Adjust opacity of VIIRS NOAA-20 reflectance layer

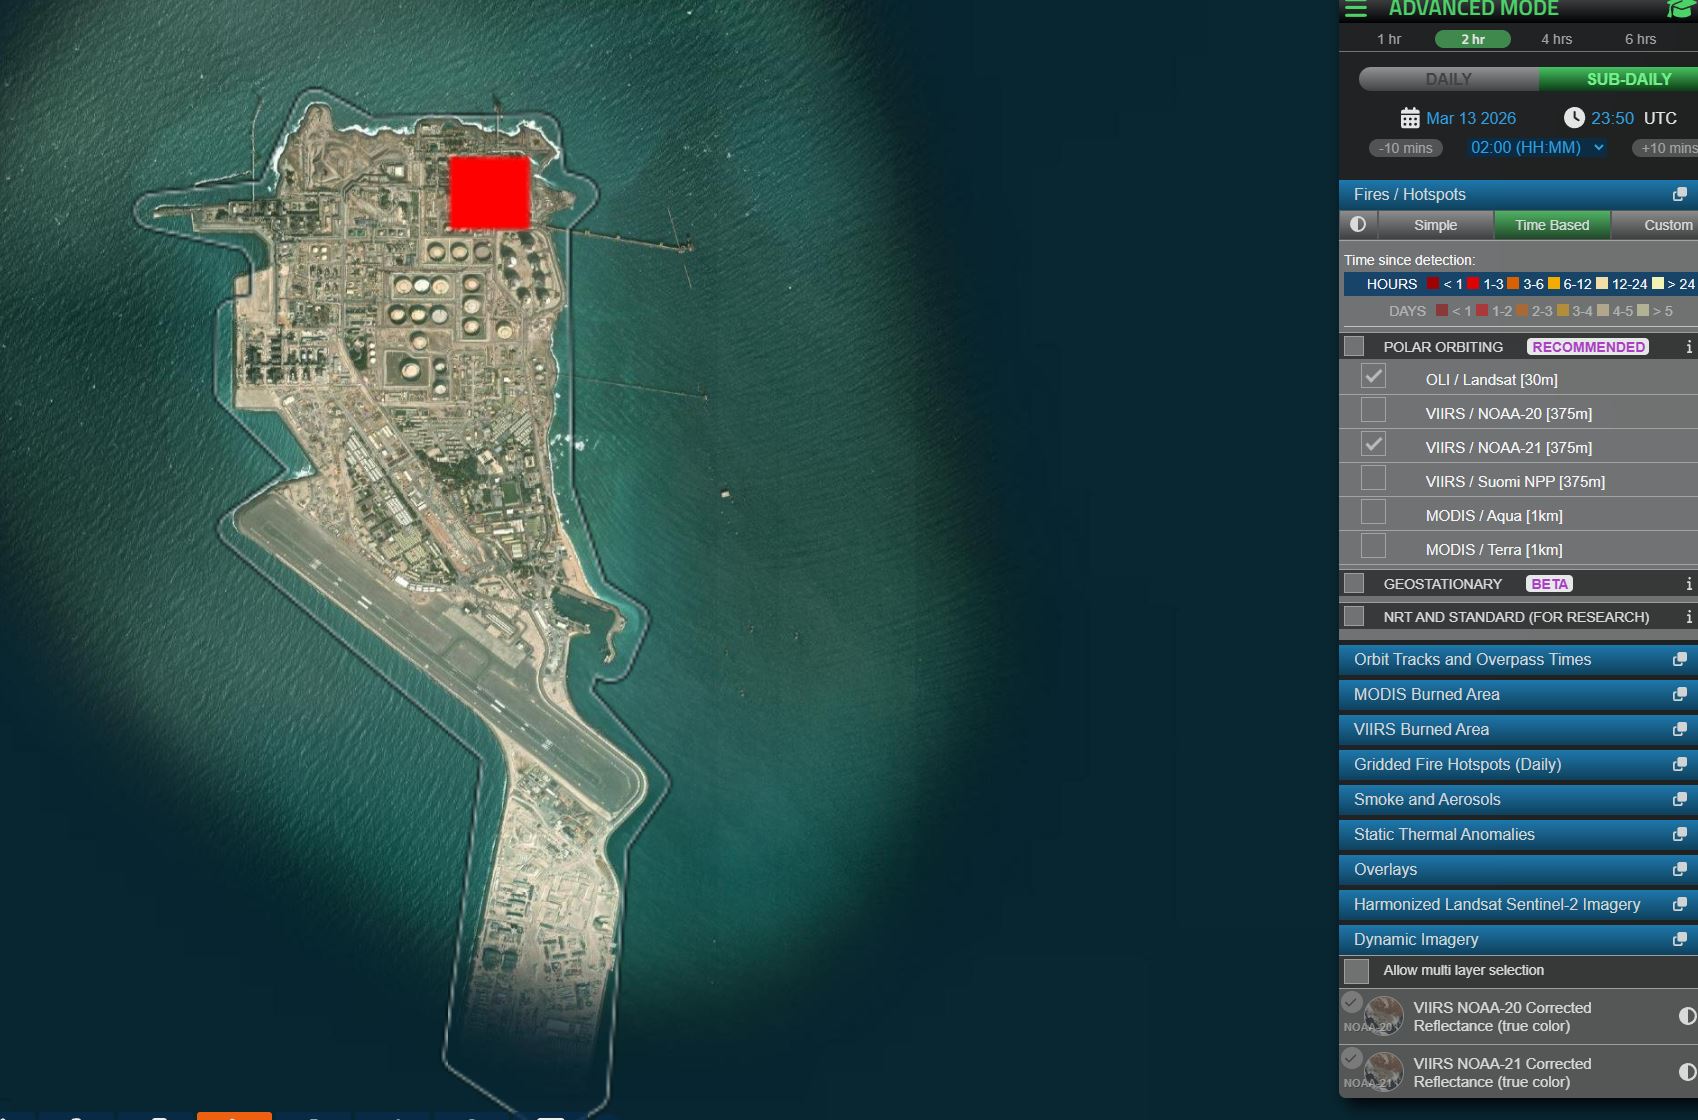[x=1687, y=1016]
